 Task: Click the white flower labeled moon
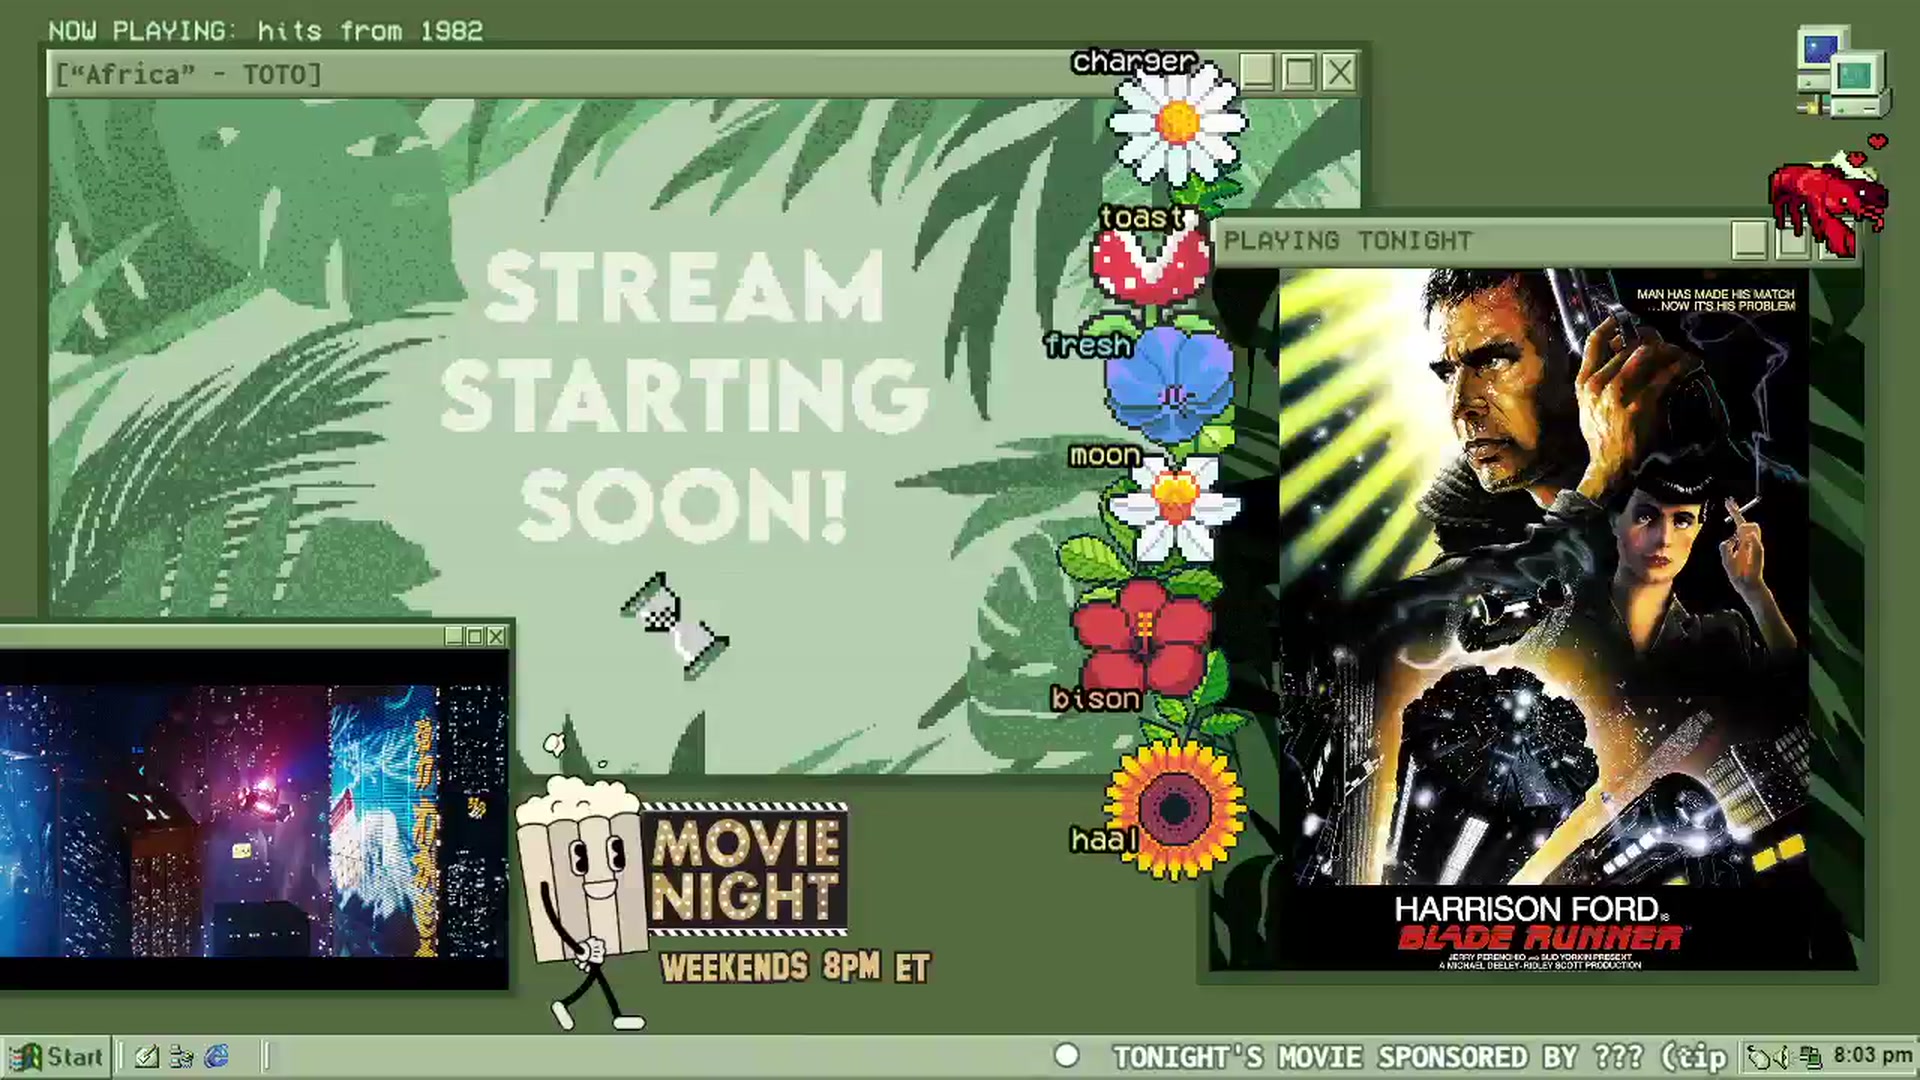(1174, 508)
